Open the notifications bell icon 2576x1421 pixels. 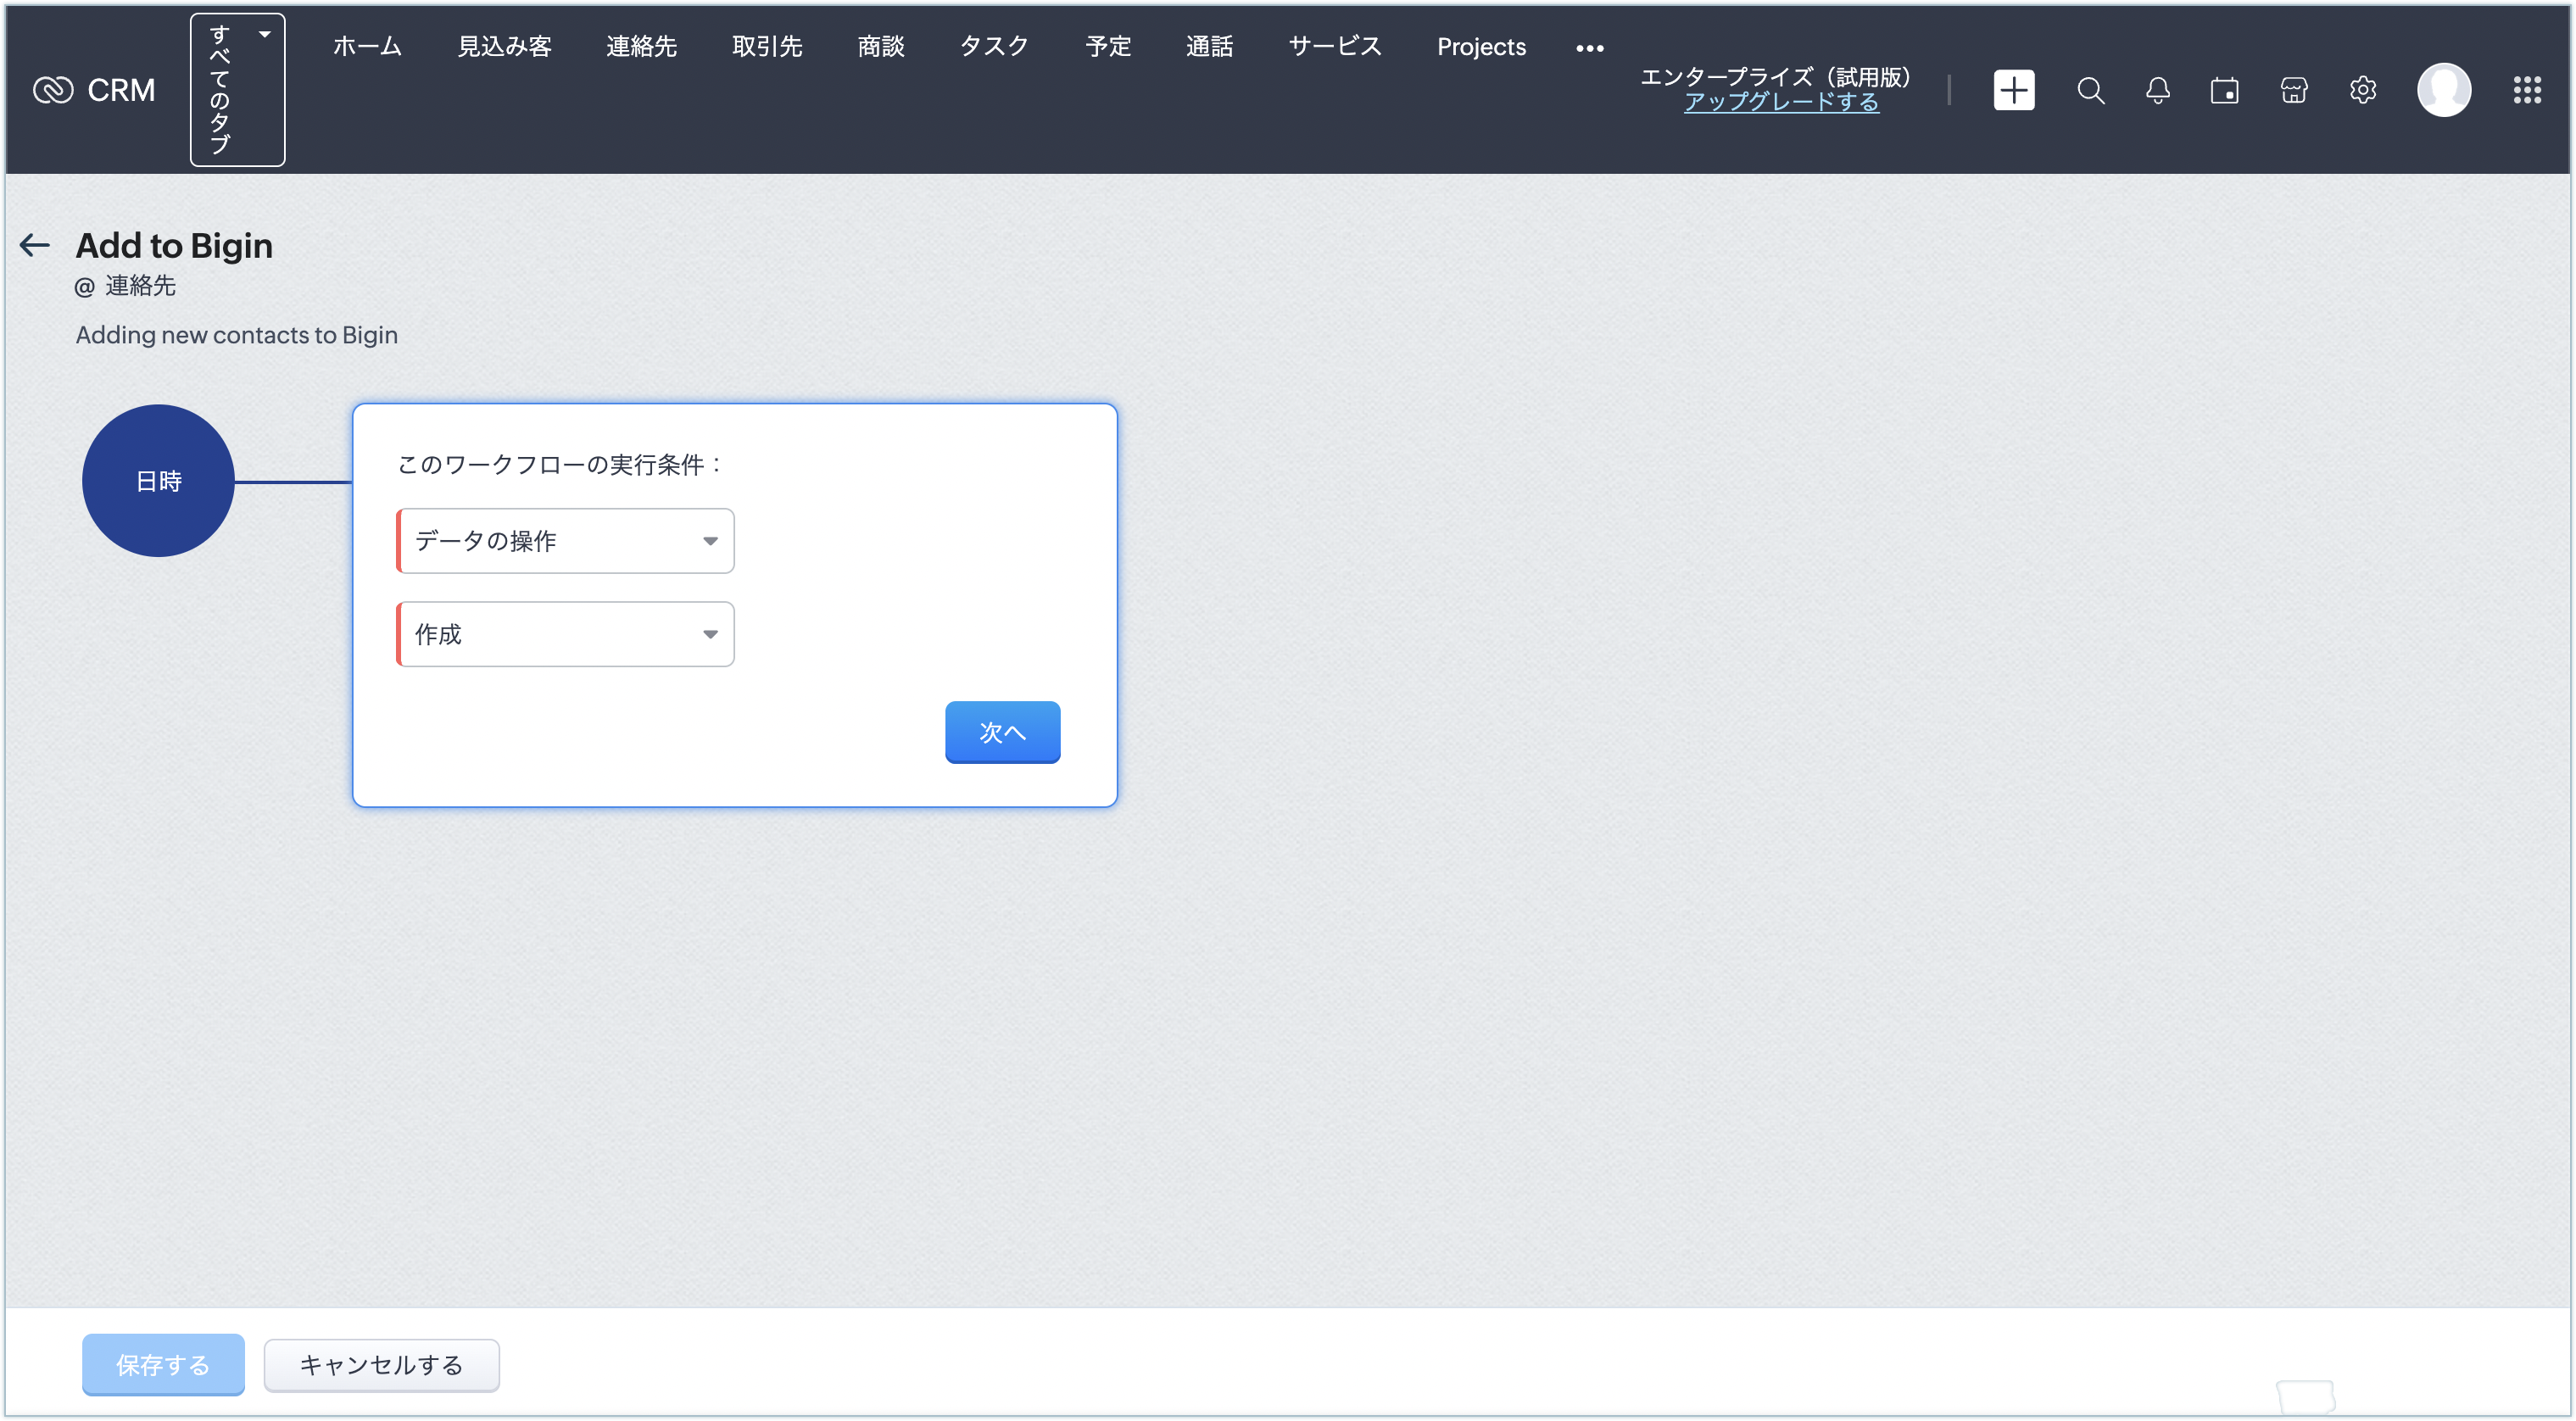coord(2157,90)
